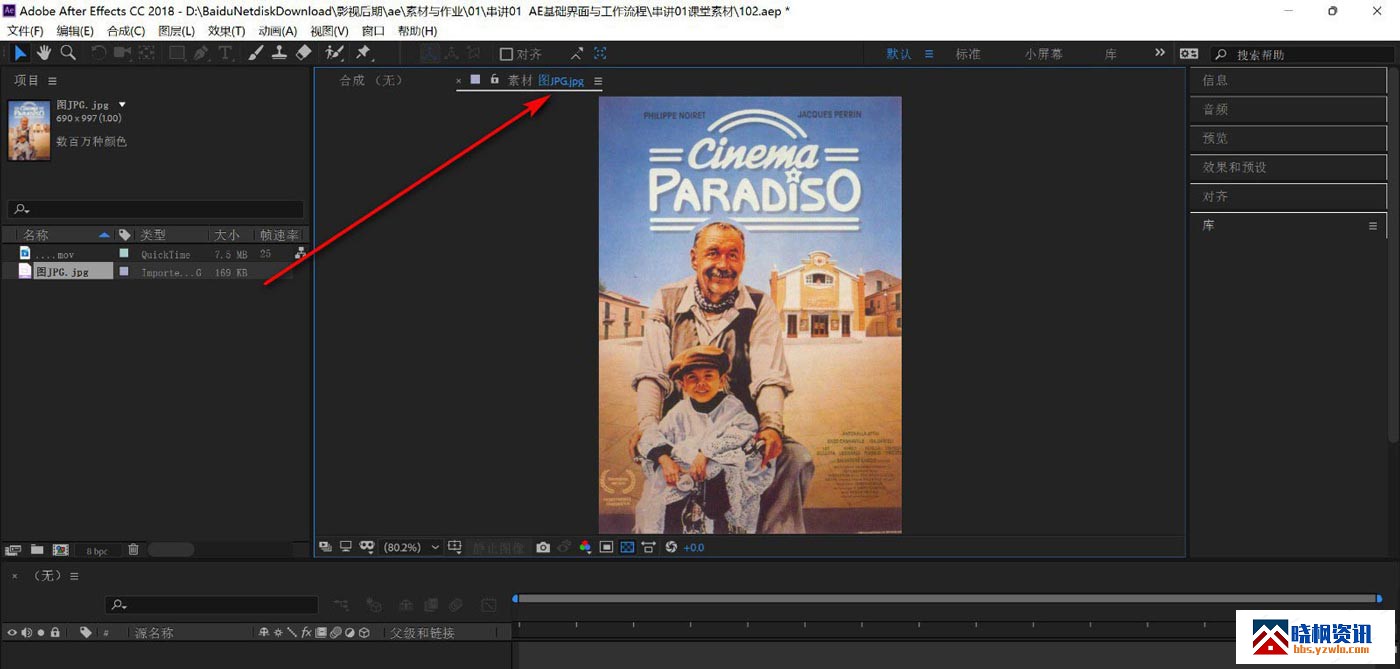Open the 库 panel menu
This screenshot has width=1400, height=669.
pos(1373,226)
